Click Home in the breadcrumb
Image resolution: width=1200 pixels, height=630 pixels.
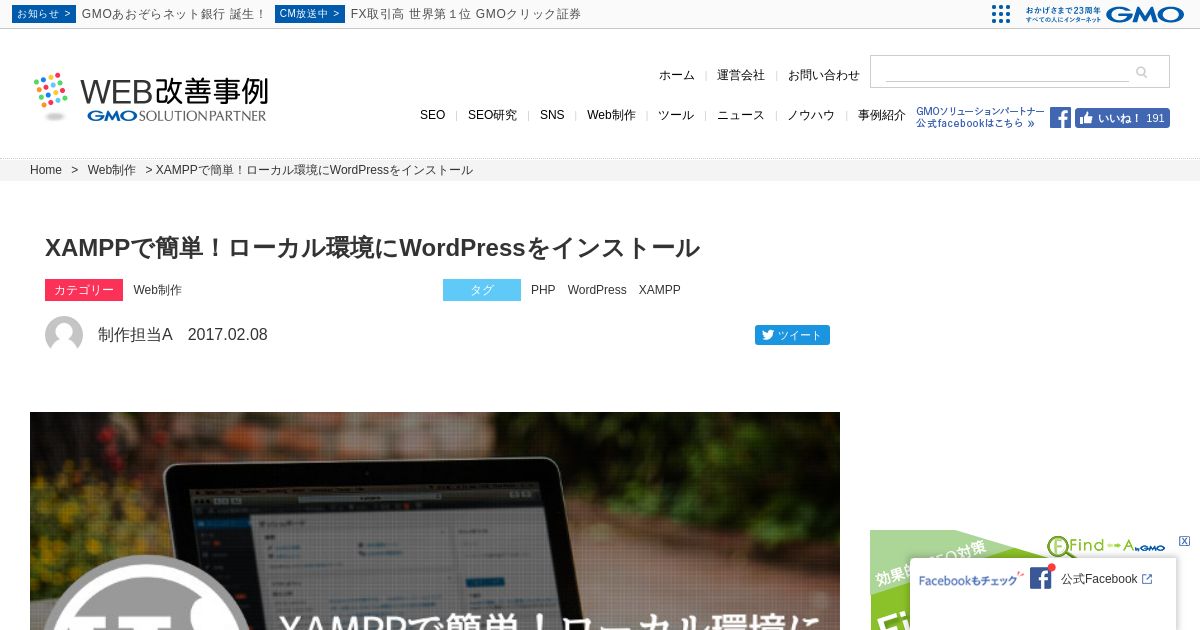point(46,170)
